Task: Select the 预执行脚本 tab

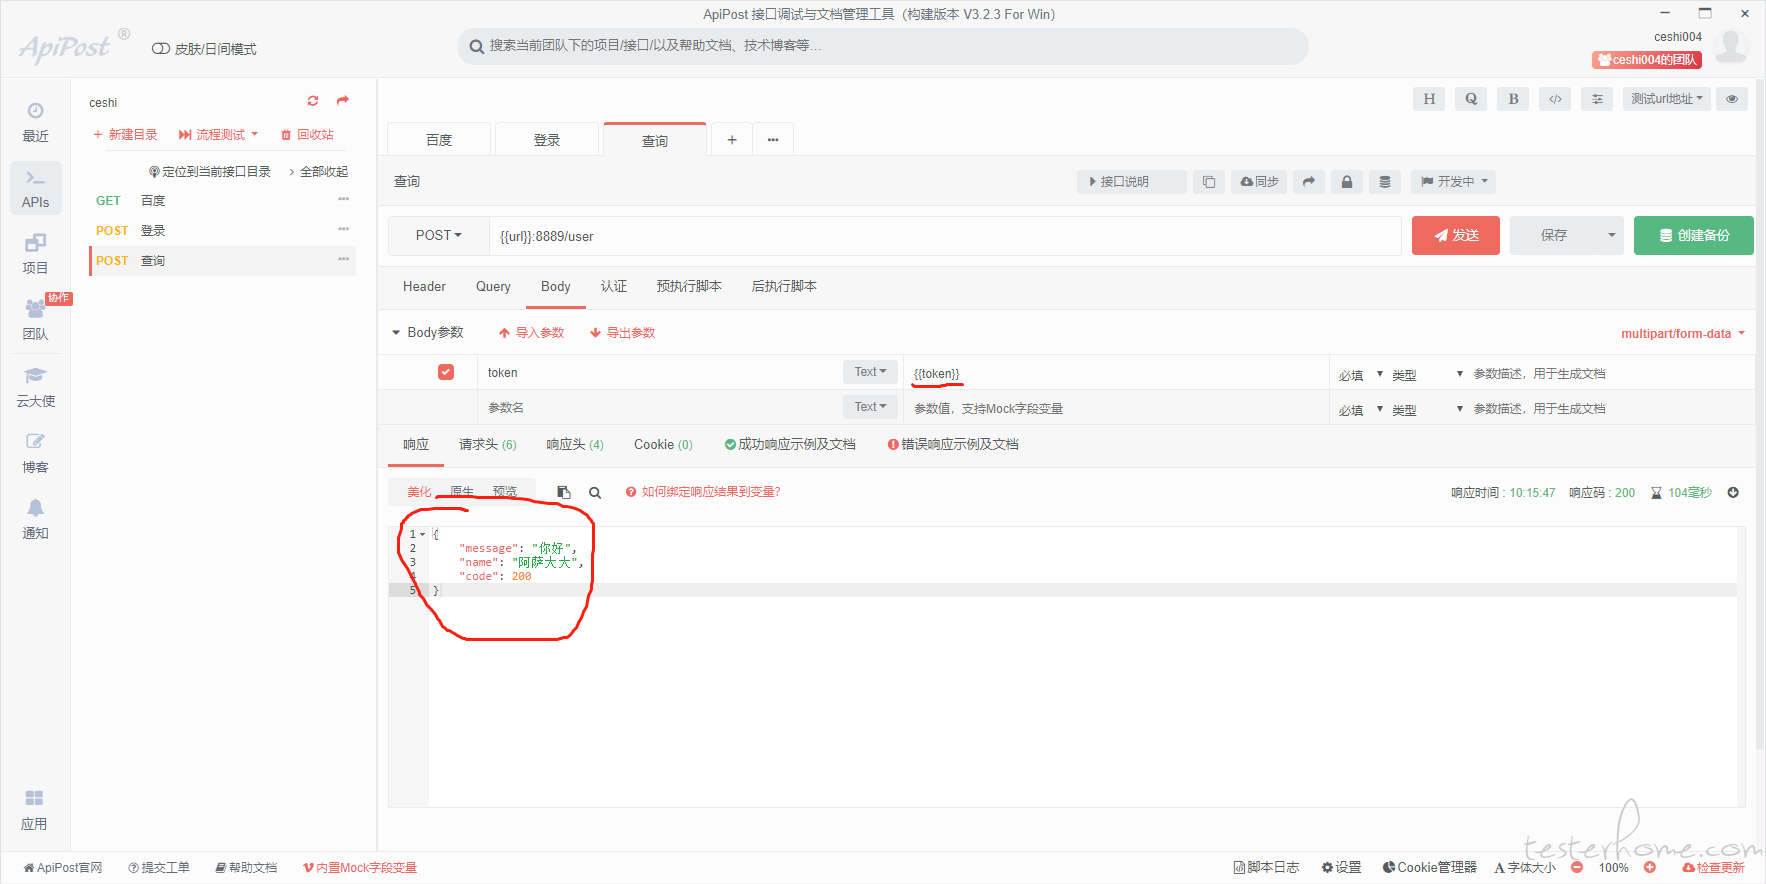Action: coord(689,287)
